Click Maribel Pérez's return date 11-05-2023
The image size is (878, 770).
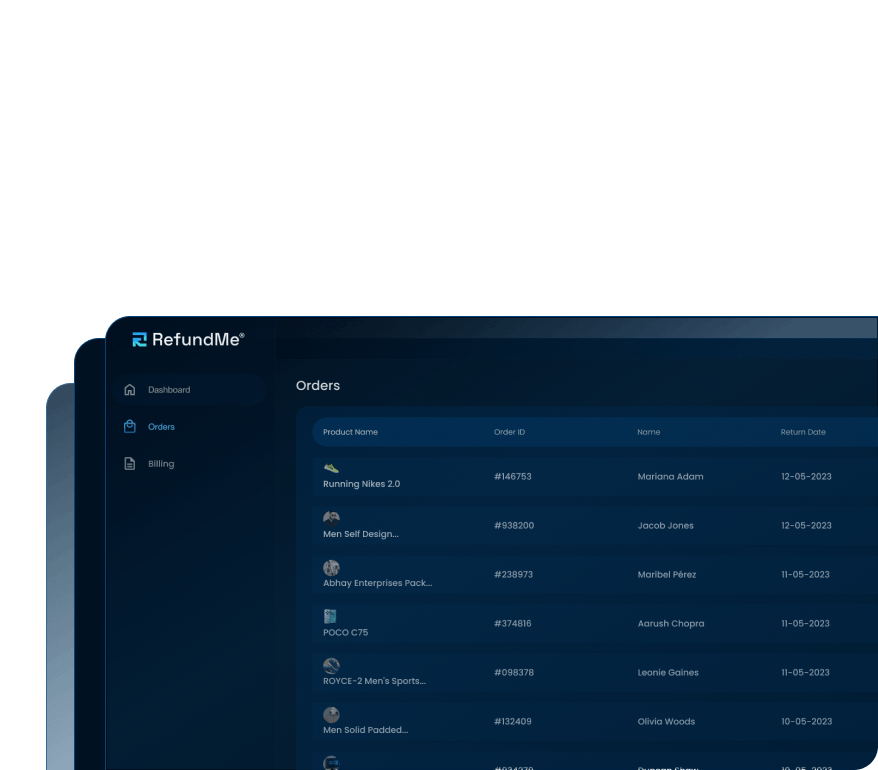pos(805,575)
